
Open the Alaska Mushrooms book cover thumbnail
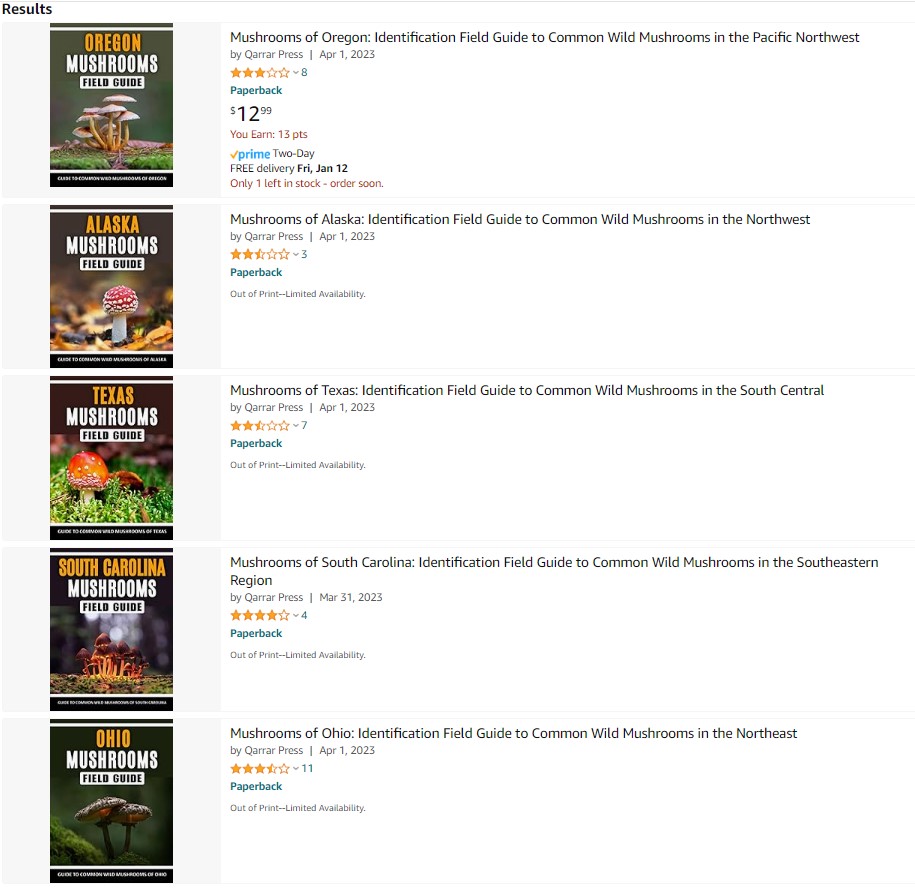[x=111, y=287]
